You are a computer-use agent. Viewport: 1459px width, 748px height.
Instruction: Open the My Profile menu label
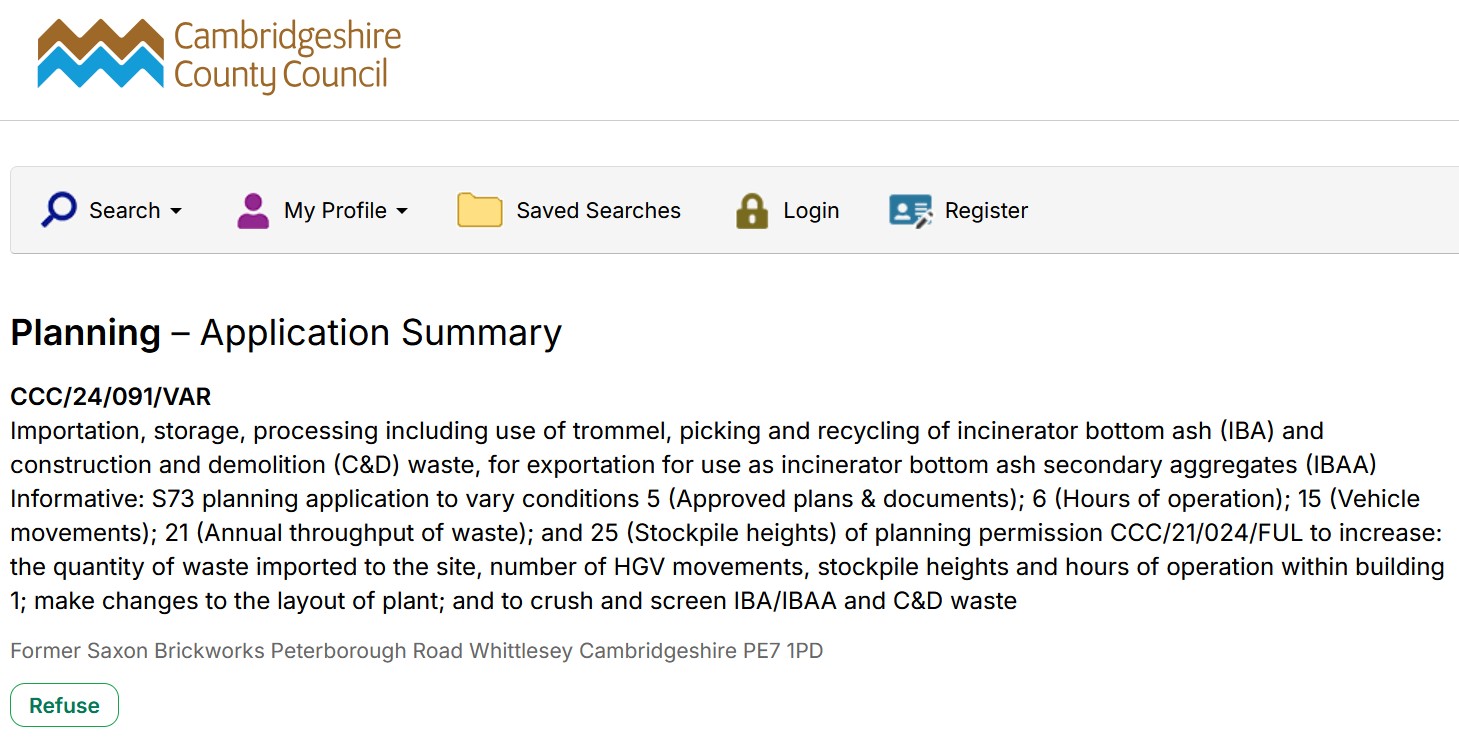(335, 211)
